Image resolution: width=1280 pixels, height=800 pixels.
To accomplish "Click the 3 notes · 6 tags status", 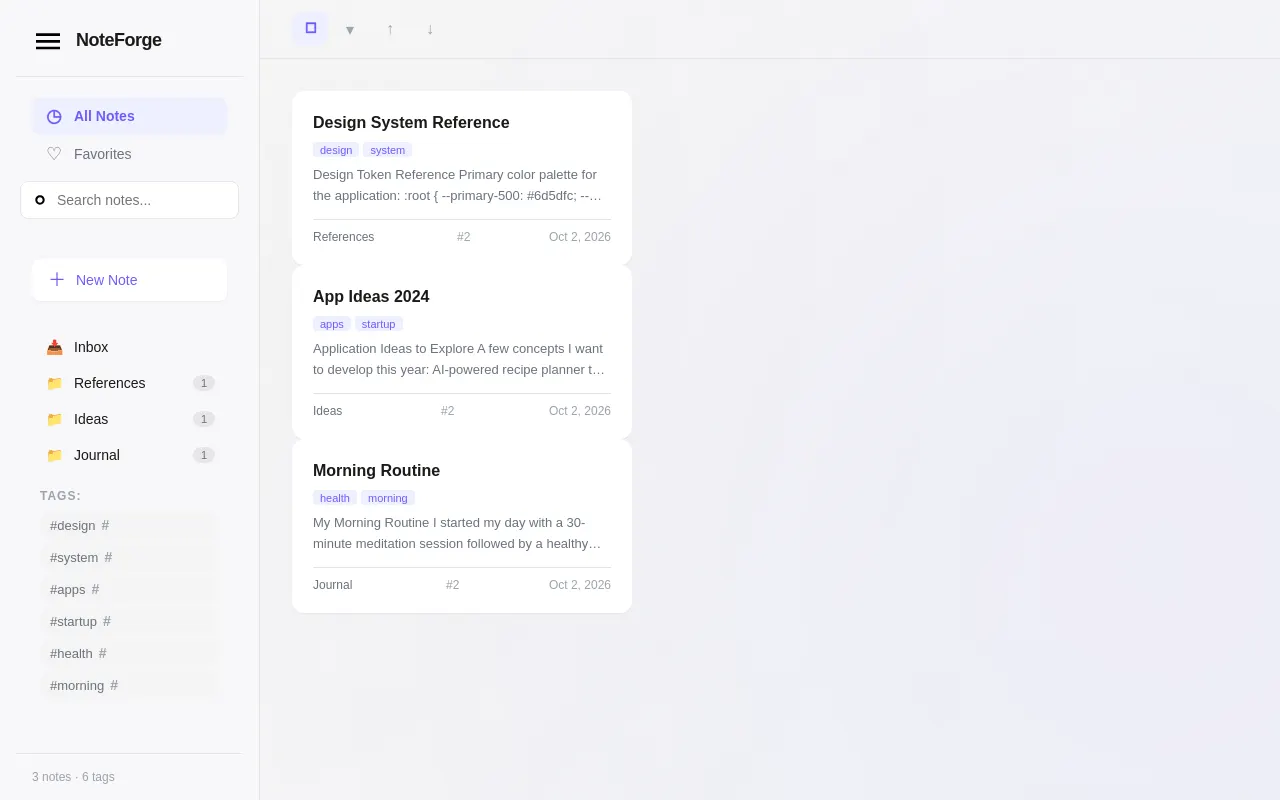I will [x=73, y=777].
